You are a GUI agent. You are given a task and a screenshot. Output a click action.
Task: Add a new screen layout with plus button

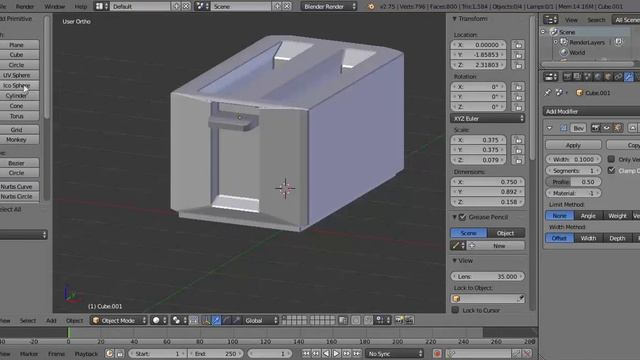[x=176, y=6]
